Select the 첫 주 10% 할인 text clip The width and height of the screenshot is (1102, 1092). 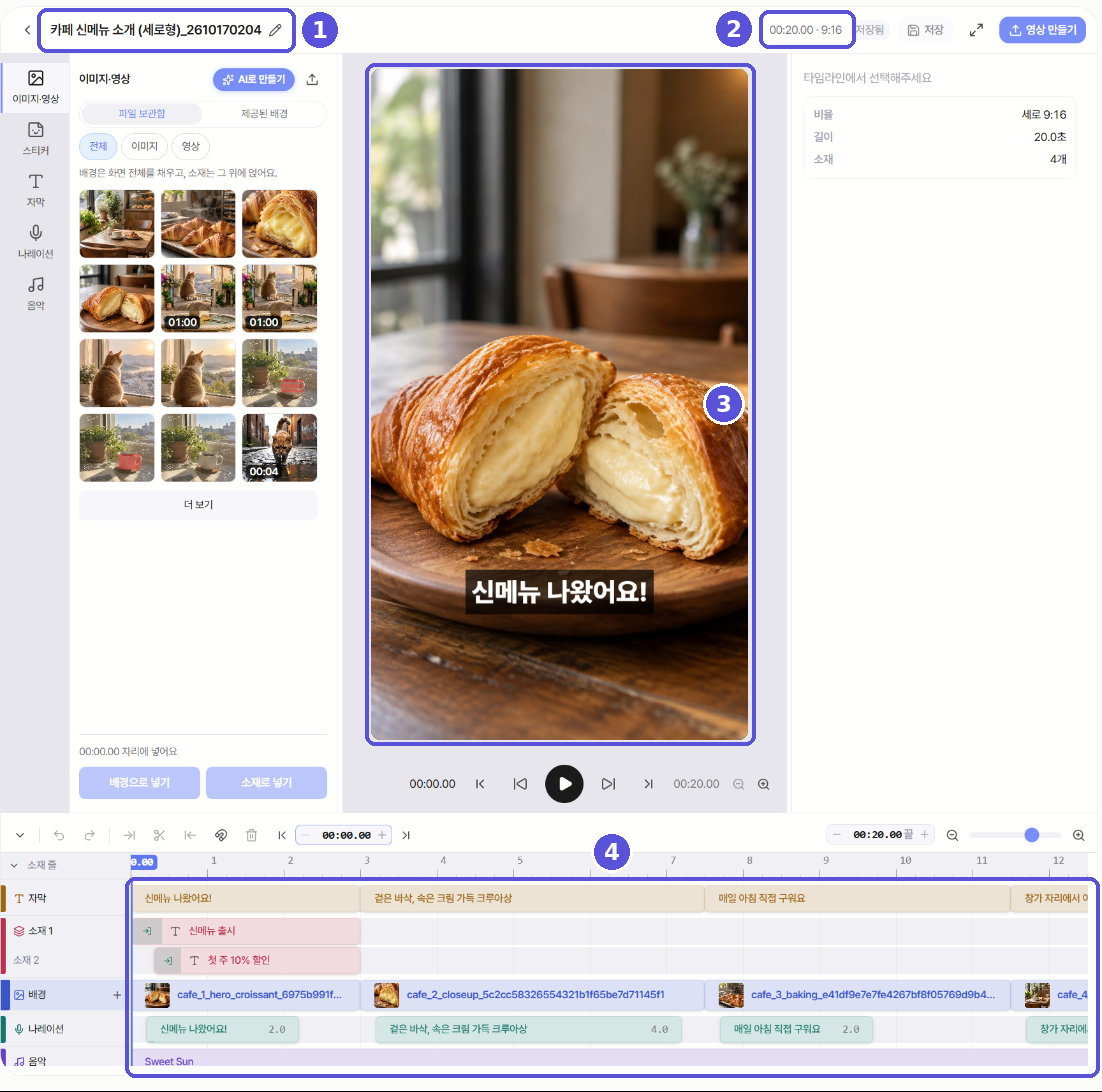pos(257,961)
